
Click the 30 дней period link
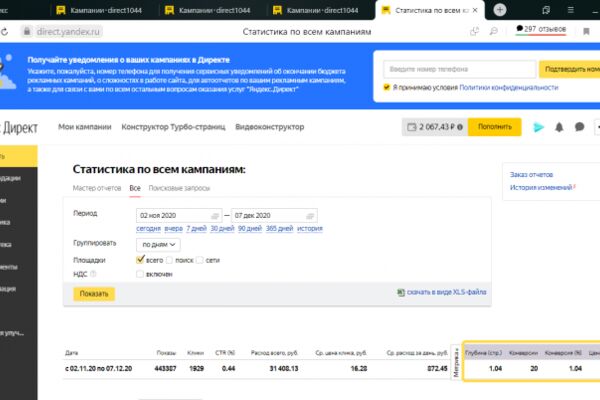pos(222,229)
